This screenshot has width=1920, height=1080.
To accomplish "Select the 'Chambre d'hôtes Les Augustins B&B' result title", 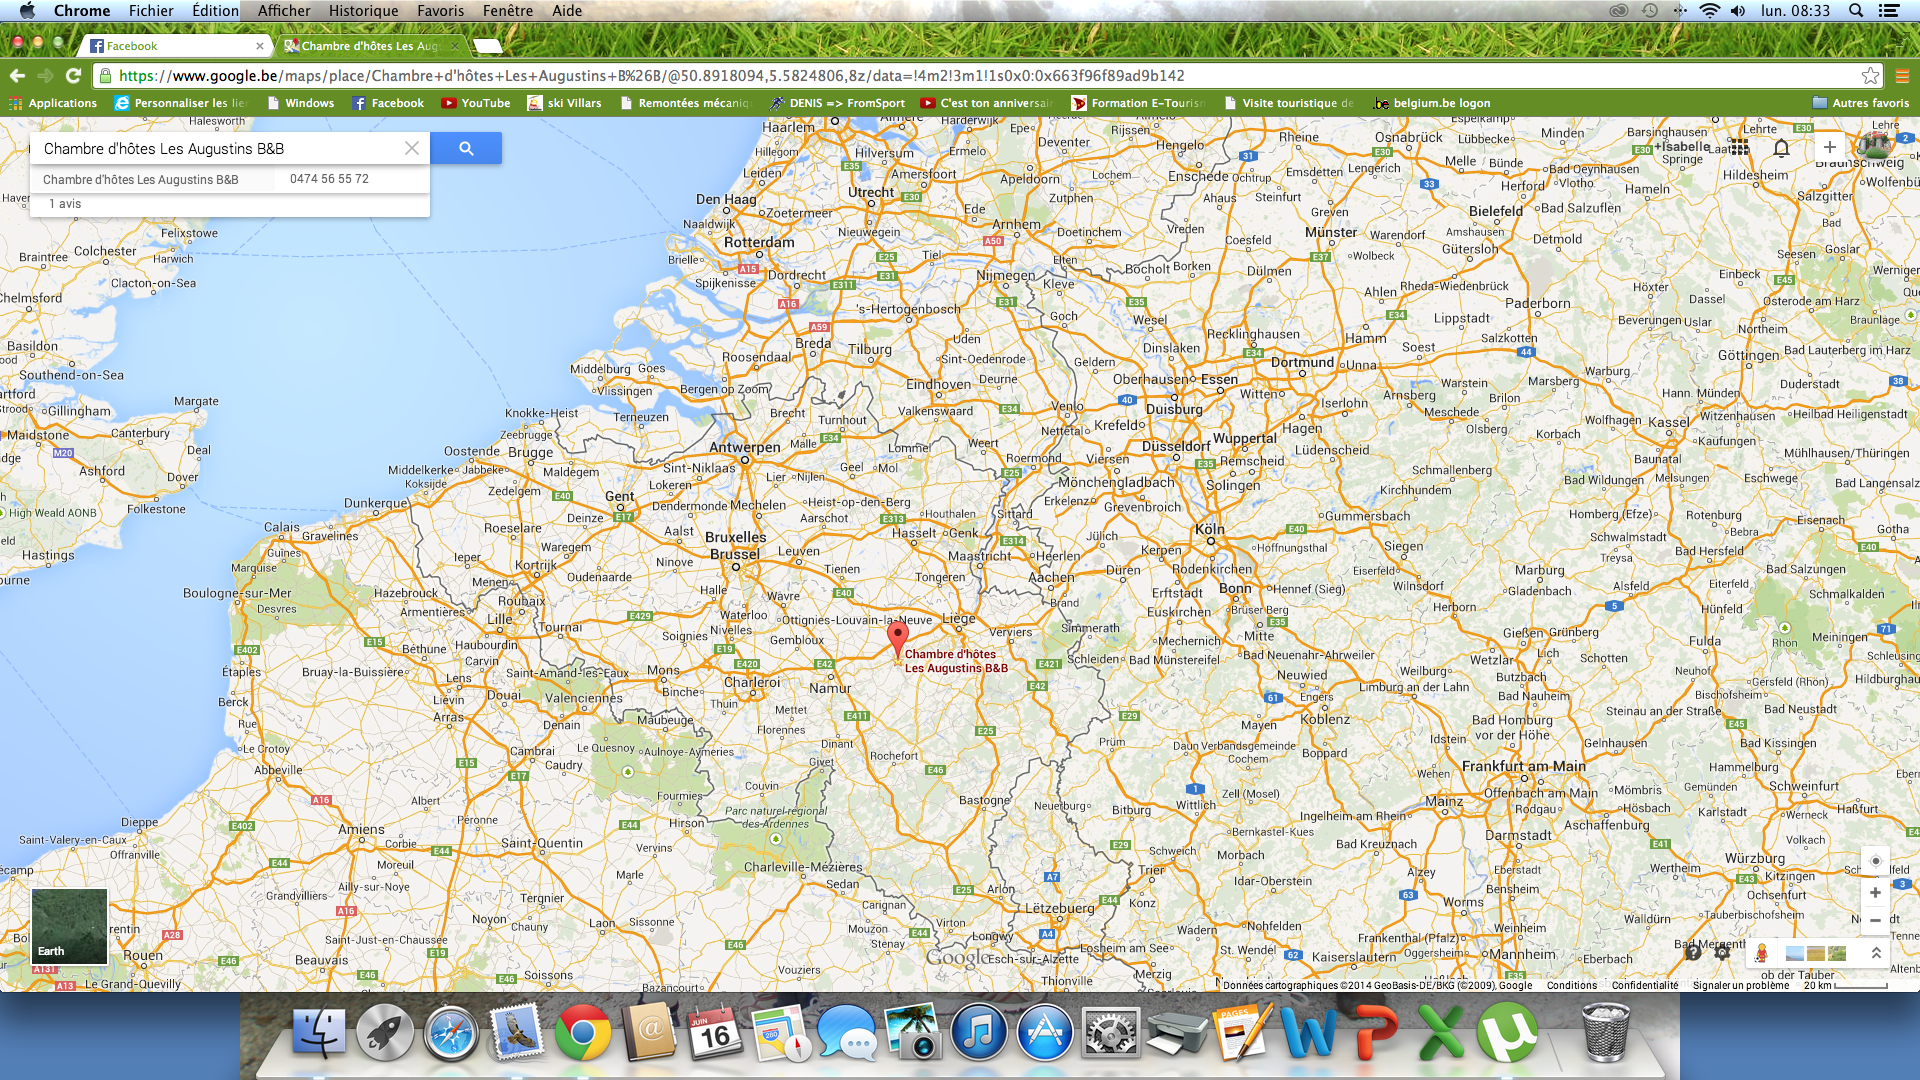I will 141,180.
